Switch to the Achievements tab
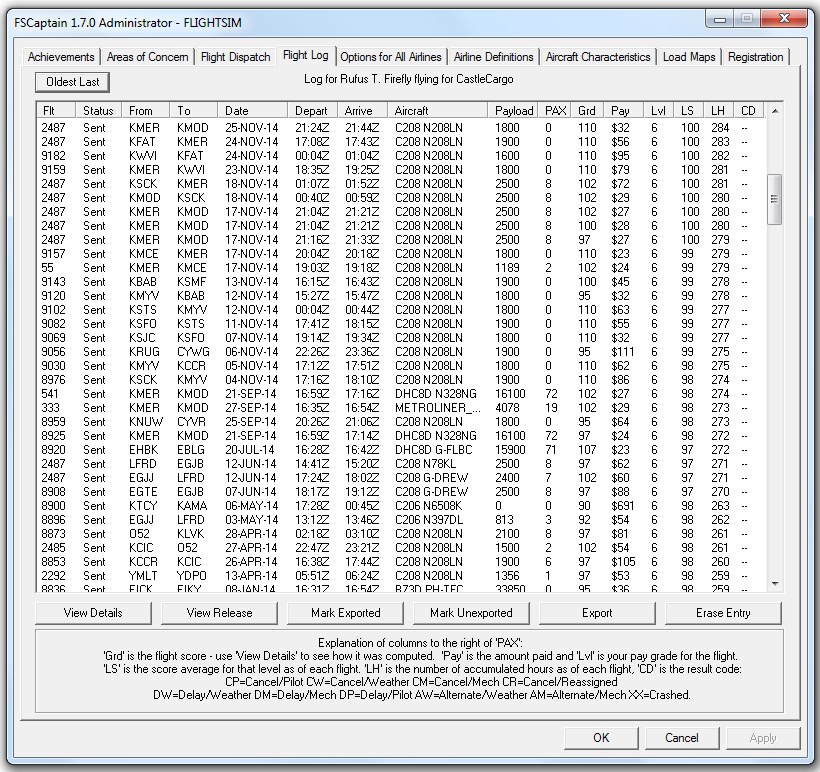820x772 pixels. pyautogui.click(x=61, y=56)
